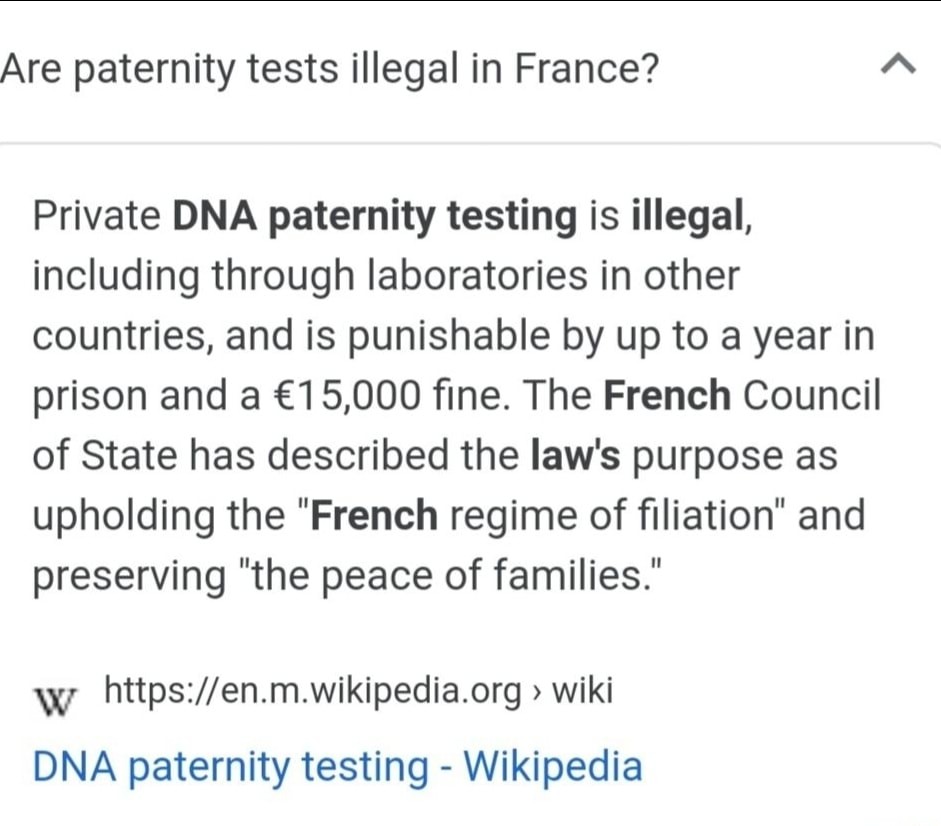Viewport: 941px width, 826px height.
Task: Click the word "Private" starting the snippet
Action: coord(96,216)
